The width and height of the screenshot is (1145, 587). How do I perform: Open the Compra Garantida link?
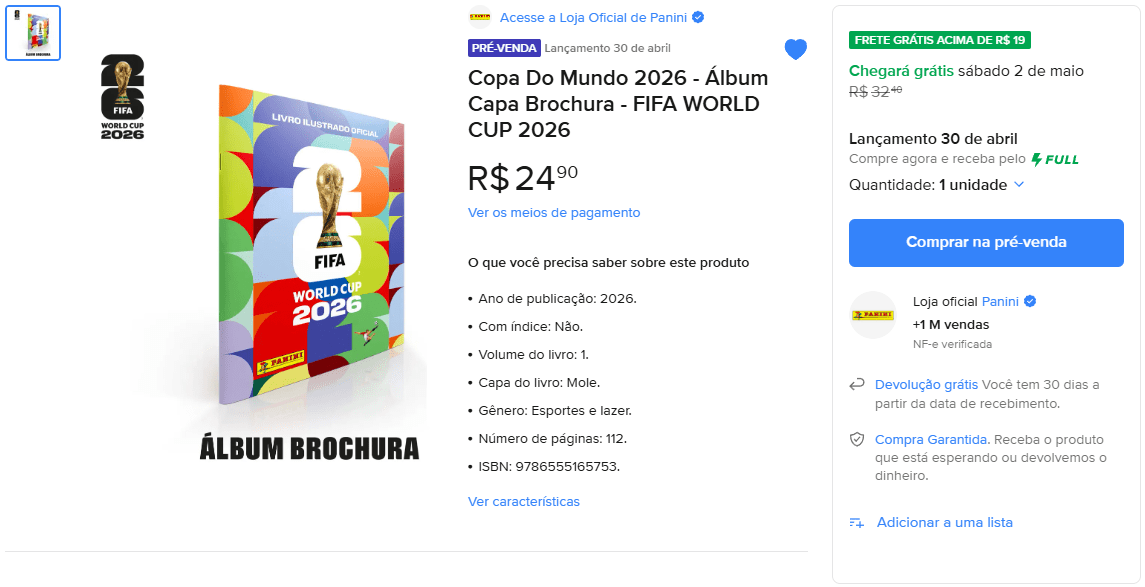coord(931,440)
